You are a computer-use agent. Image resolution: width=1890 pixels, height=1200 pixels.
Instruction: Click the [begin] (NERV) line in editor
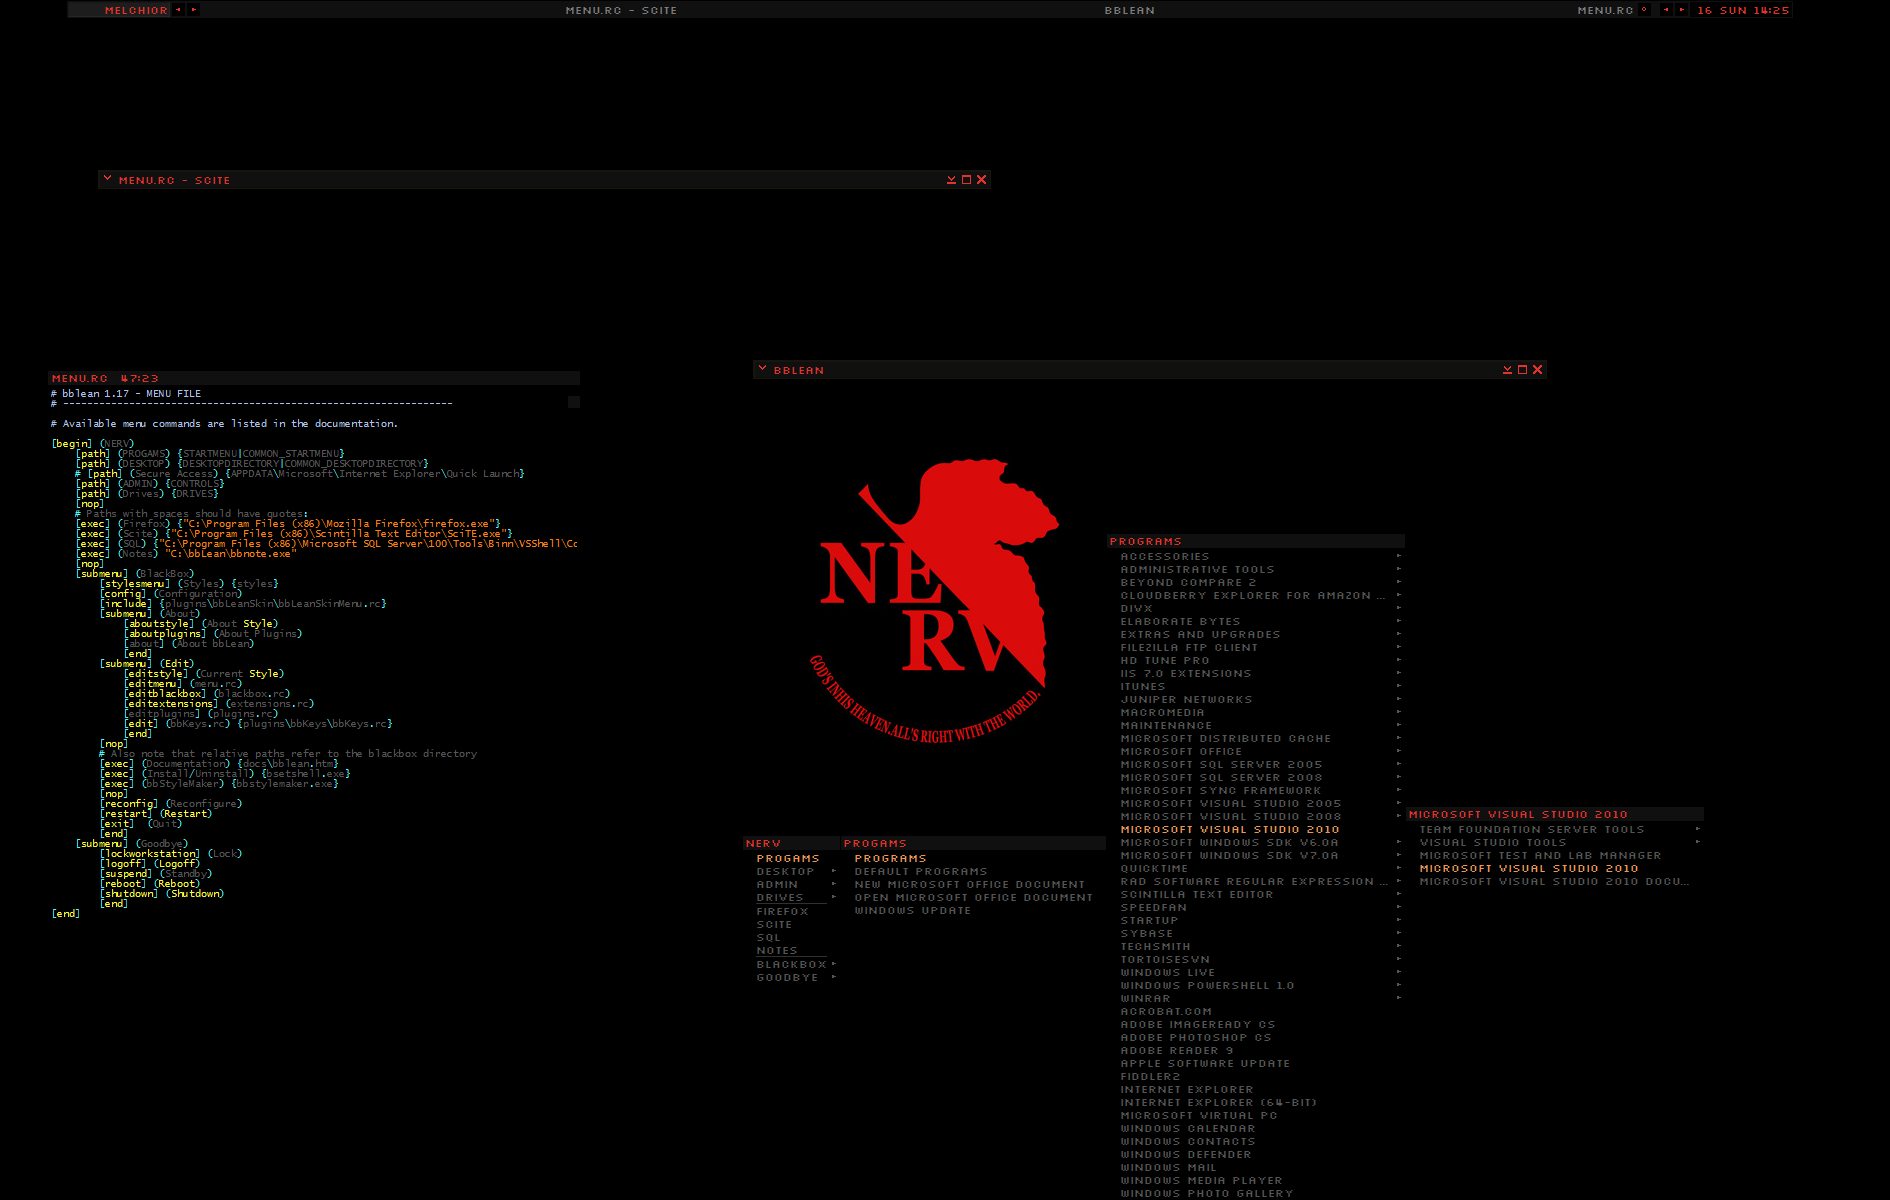click(93, 443)
